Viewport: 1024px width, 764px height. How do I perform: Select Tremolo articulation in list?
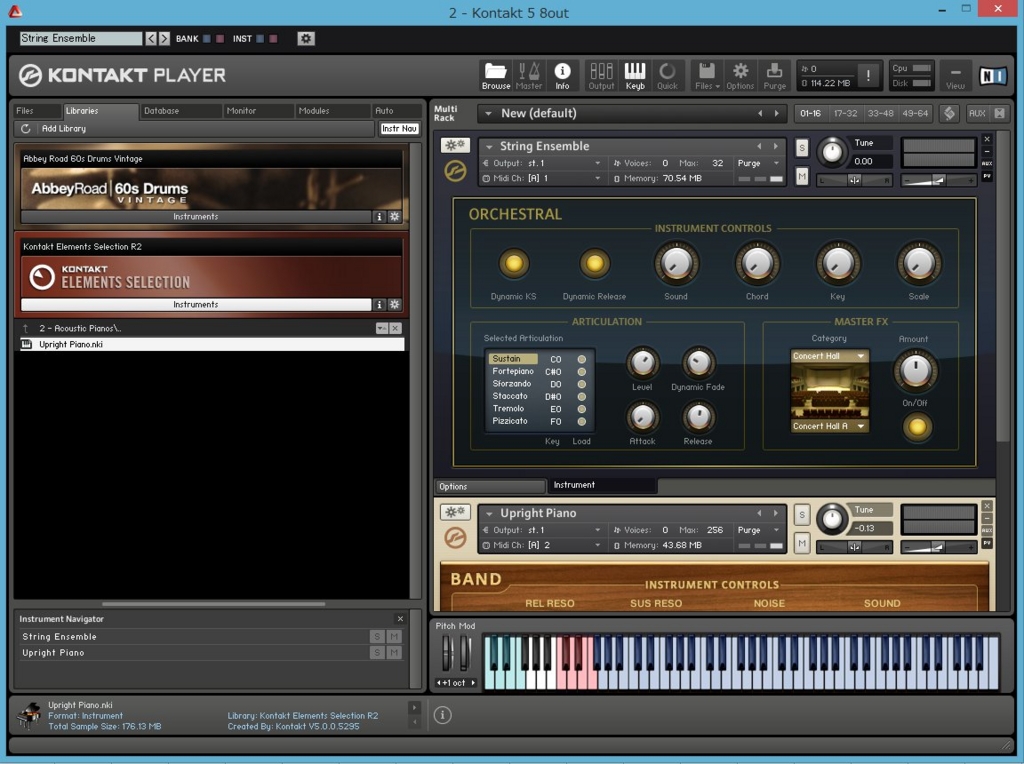click(x=508, y=409)
